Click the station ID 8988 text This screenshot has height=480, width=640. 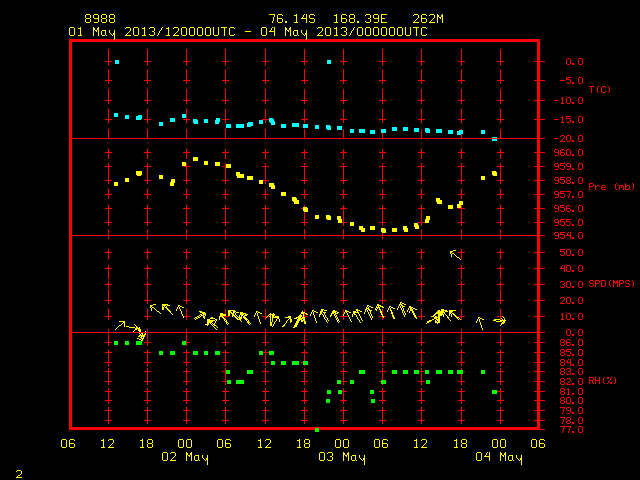tap(100, 19)
